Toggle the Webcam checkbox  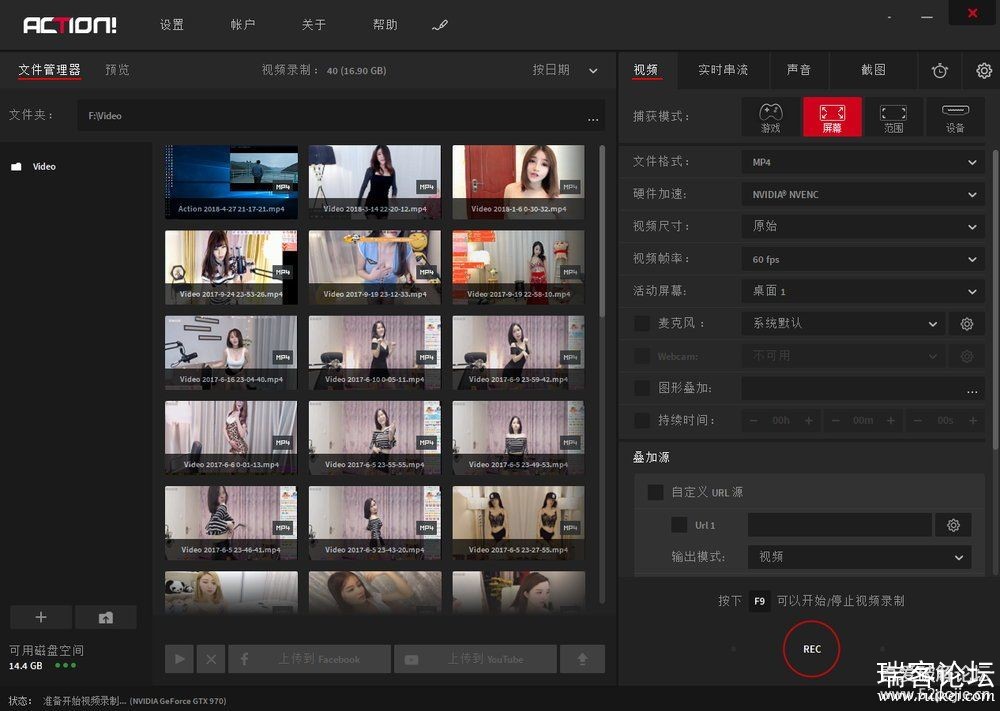coord(642,356)
